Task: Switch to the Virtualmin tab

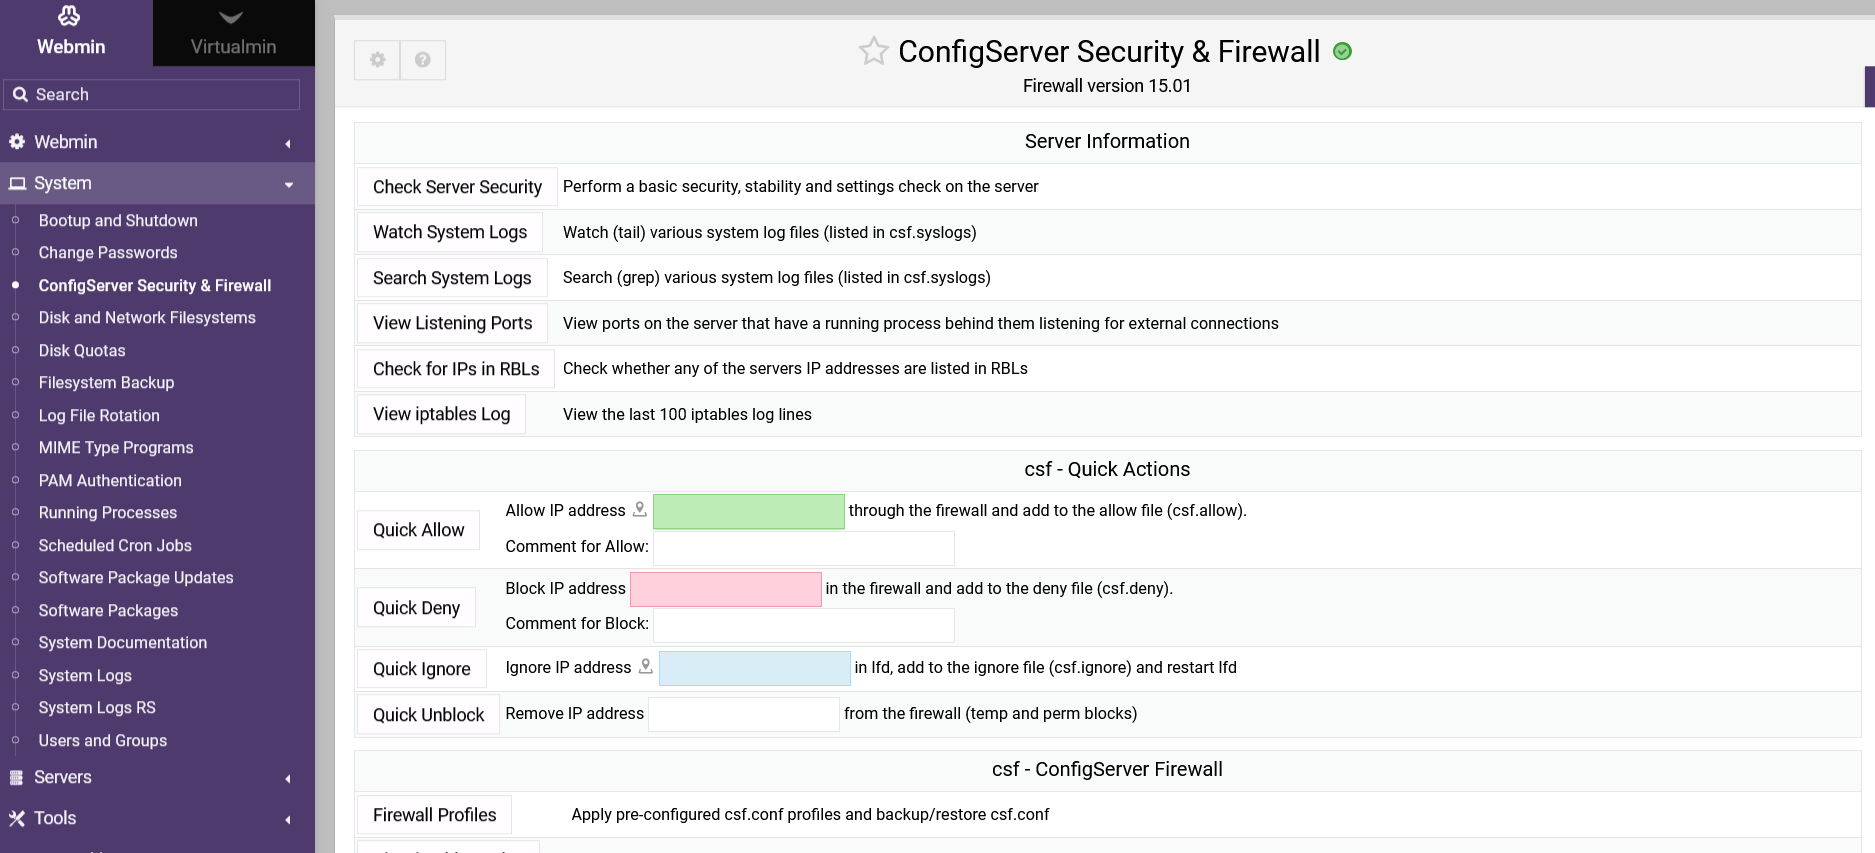Action: (233, 33)
